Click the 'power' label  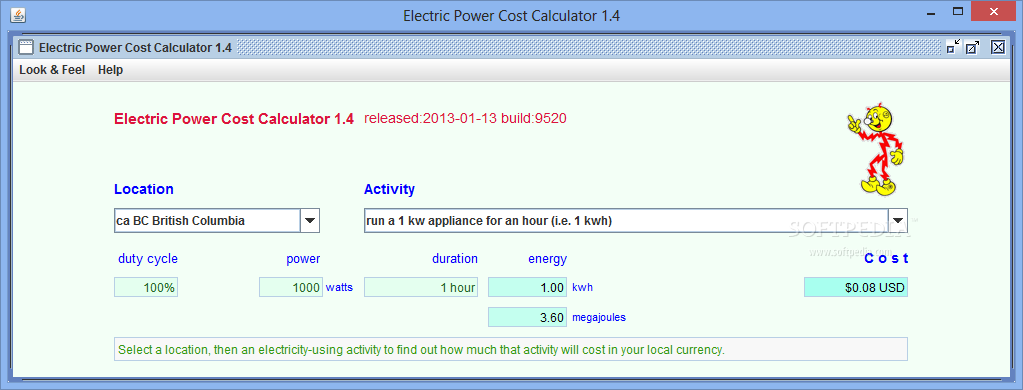pos(303,259)
